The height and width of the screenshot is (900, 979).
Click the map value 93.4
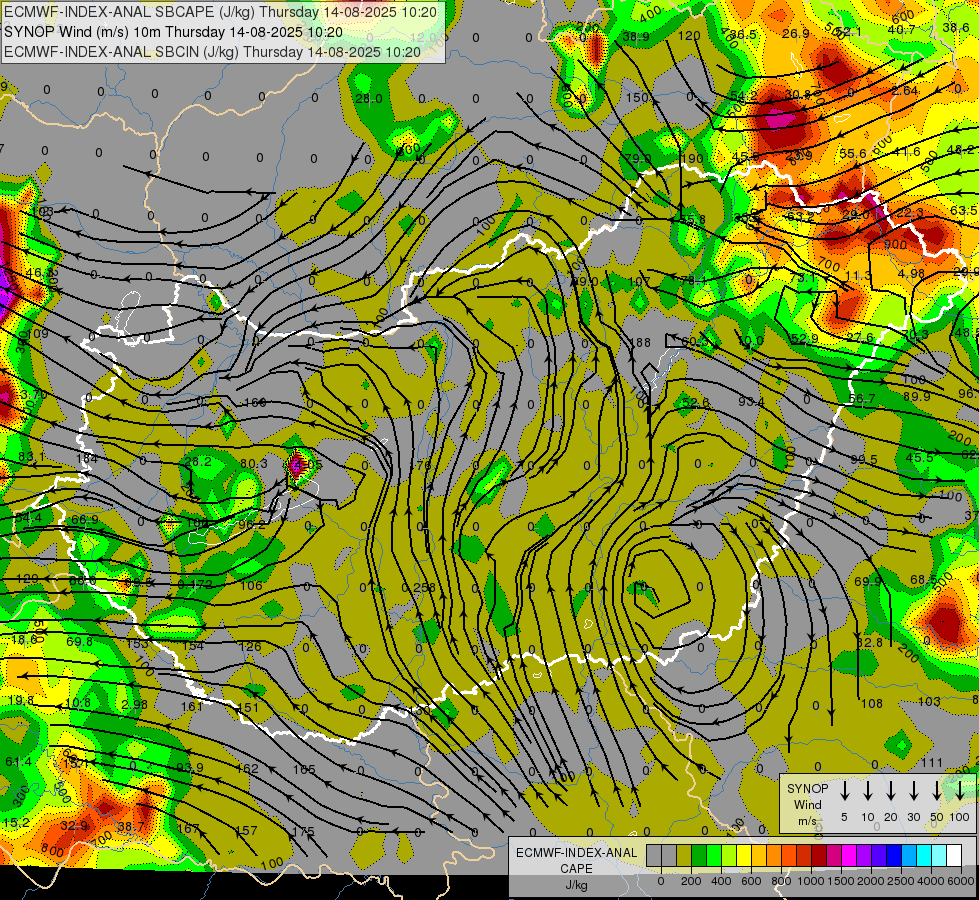(x=751, y=402)
